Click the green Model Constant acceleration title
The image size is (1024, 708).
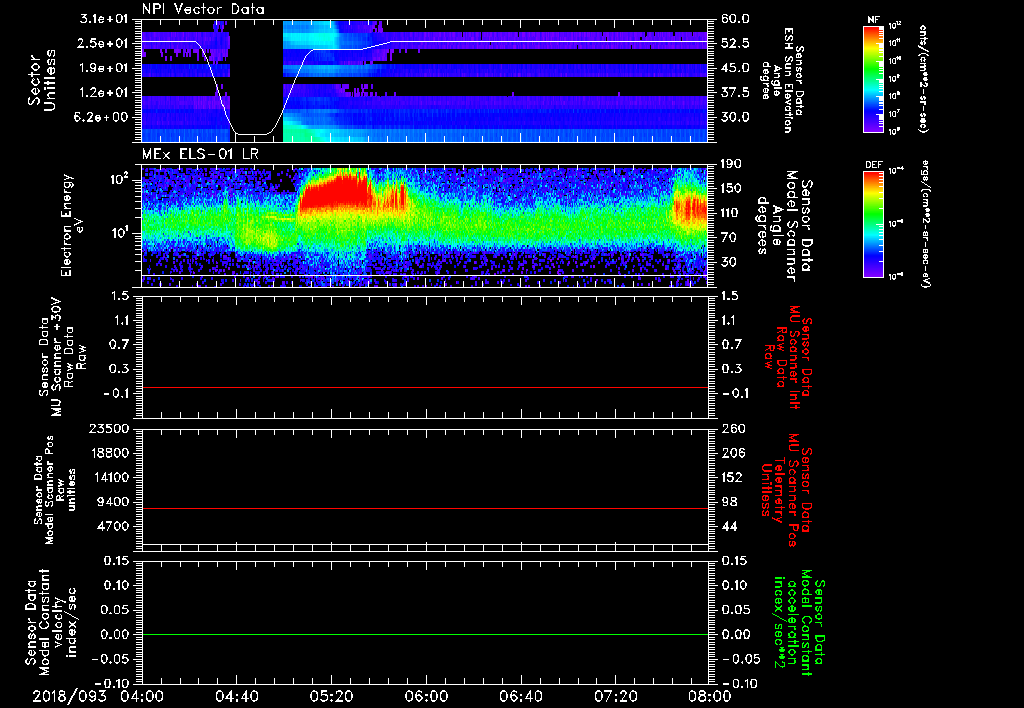pos(800,623)
